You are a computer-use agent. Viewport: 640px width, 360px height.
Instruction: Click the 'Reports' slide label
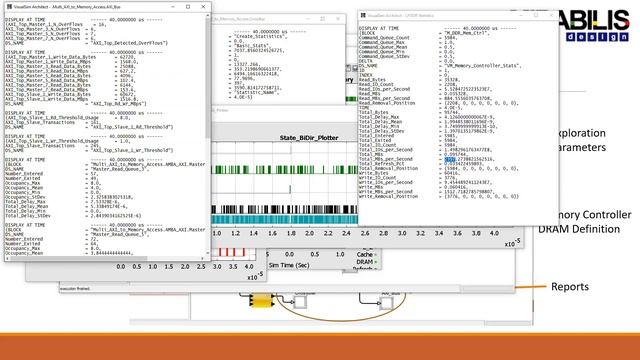coord(570,287)
